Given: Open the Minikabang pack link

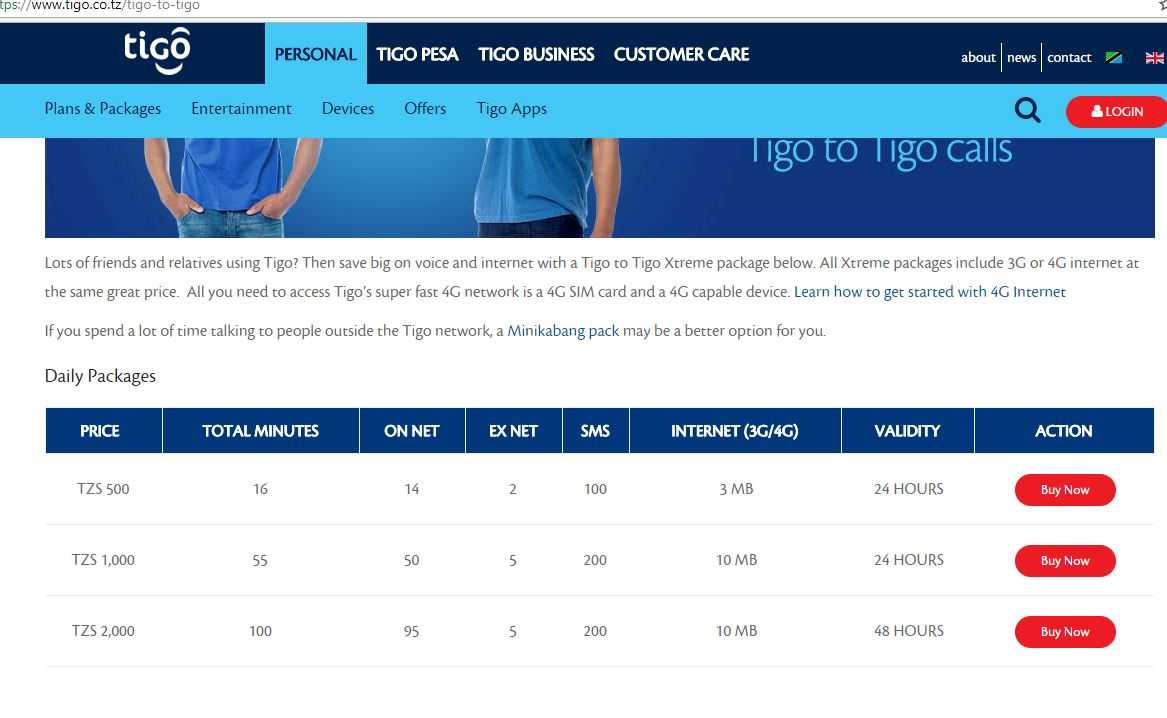Looking at the screenshot, I should point(563,330).
